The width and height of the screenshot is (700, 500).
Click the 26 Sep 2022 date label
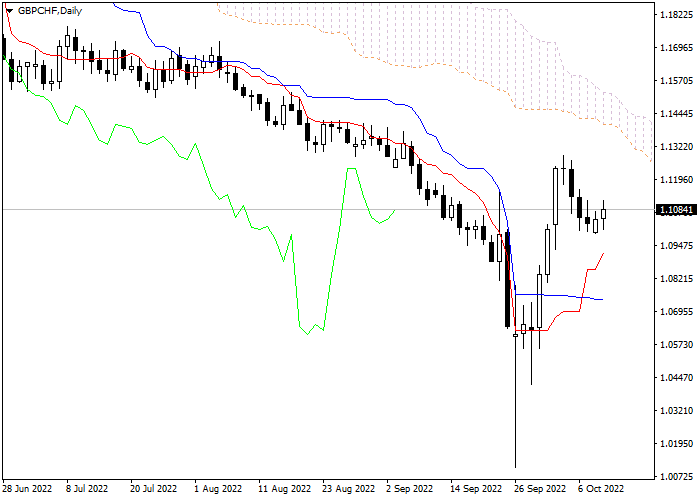[541, 489]
